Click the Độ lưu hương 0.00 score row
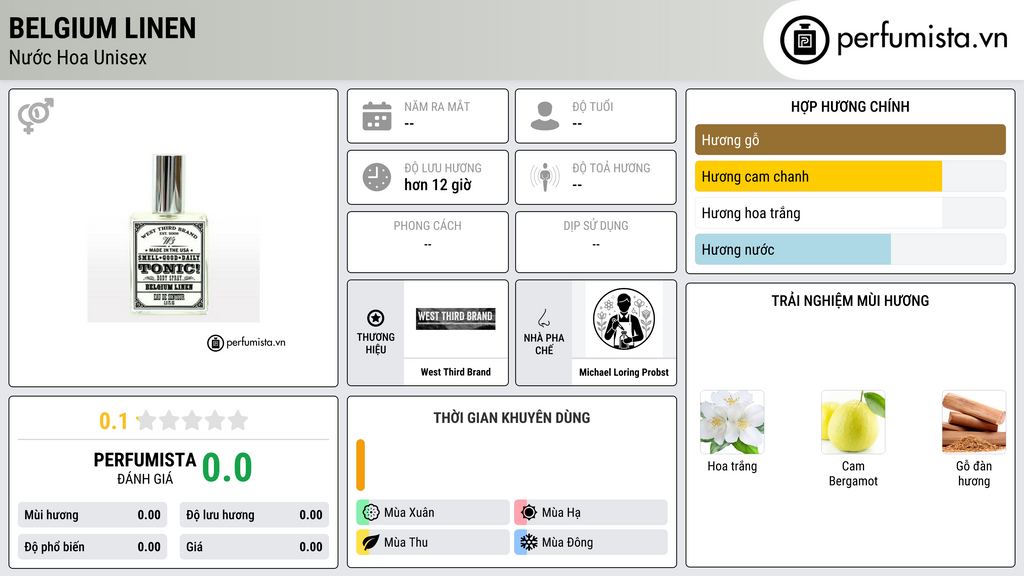 tap(254, 515)
